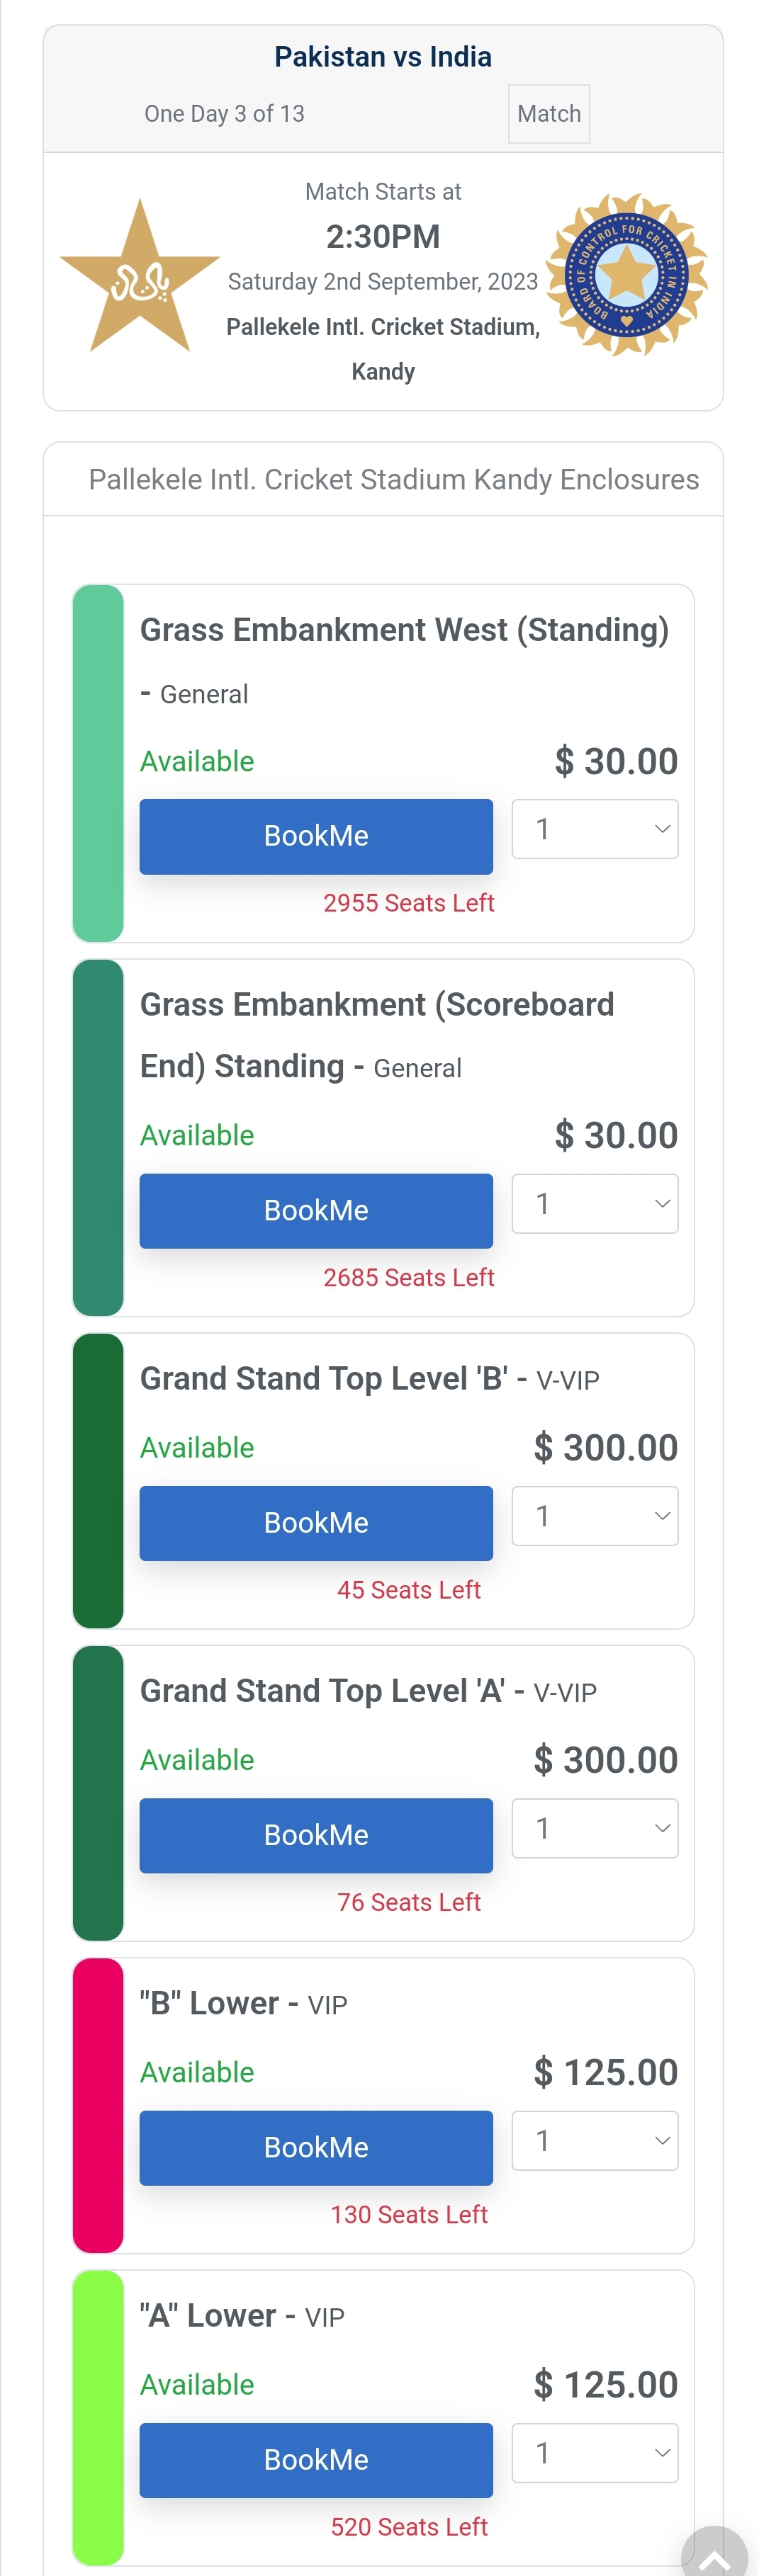Book Grand Stand Top Level 'A' tickets
759x2576 pixels.
(316, 1835)
